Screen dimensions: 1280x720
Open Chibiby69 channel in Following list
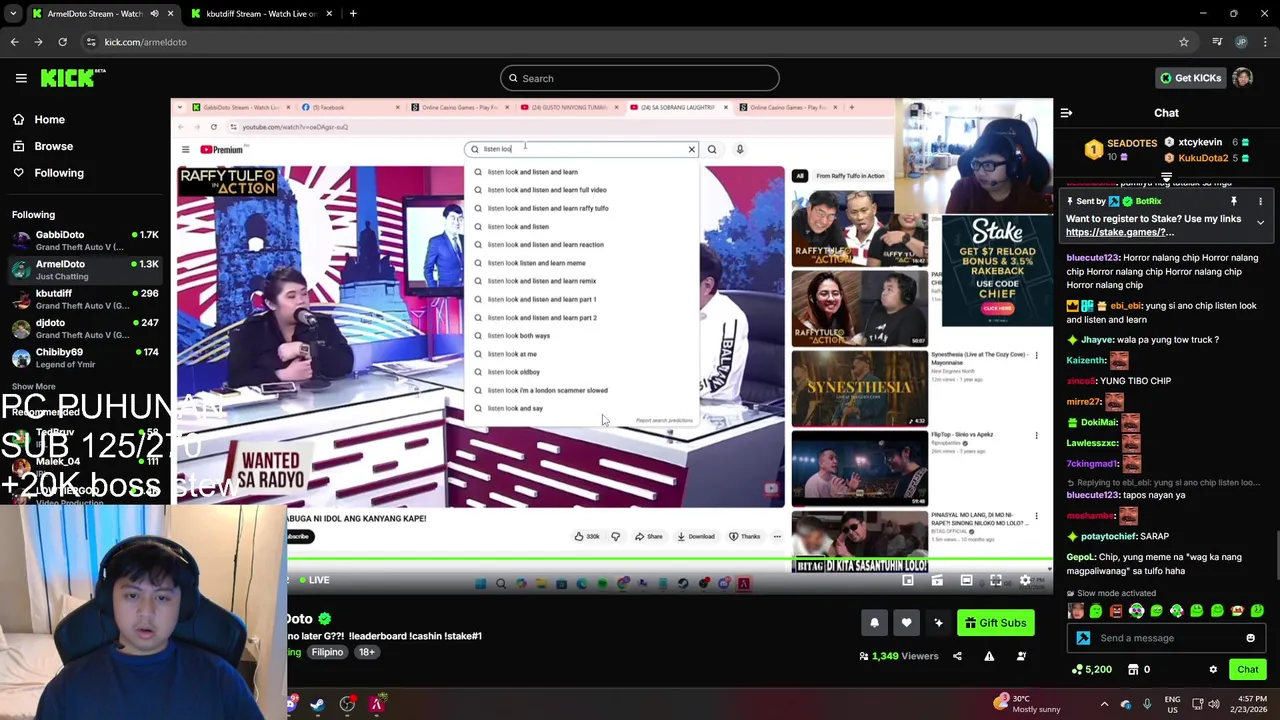84,358
